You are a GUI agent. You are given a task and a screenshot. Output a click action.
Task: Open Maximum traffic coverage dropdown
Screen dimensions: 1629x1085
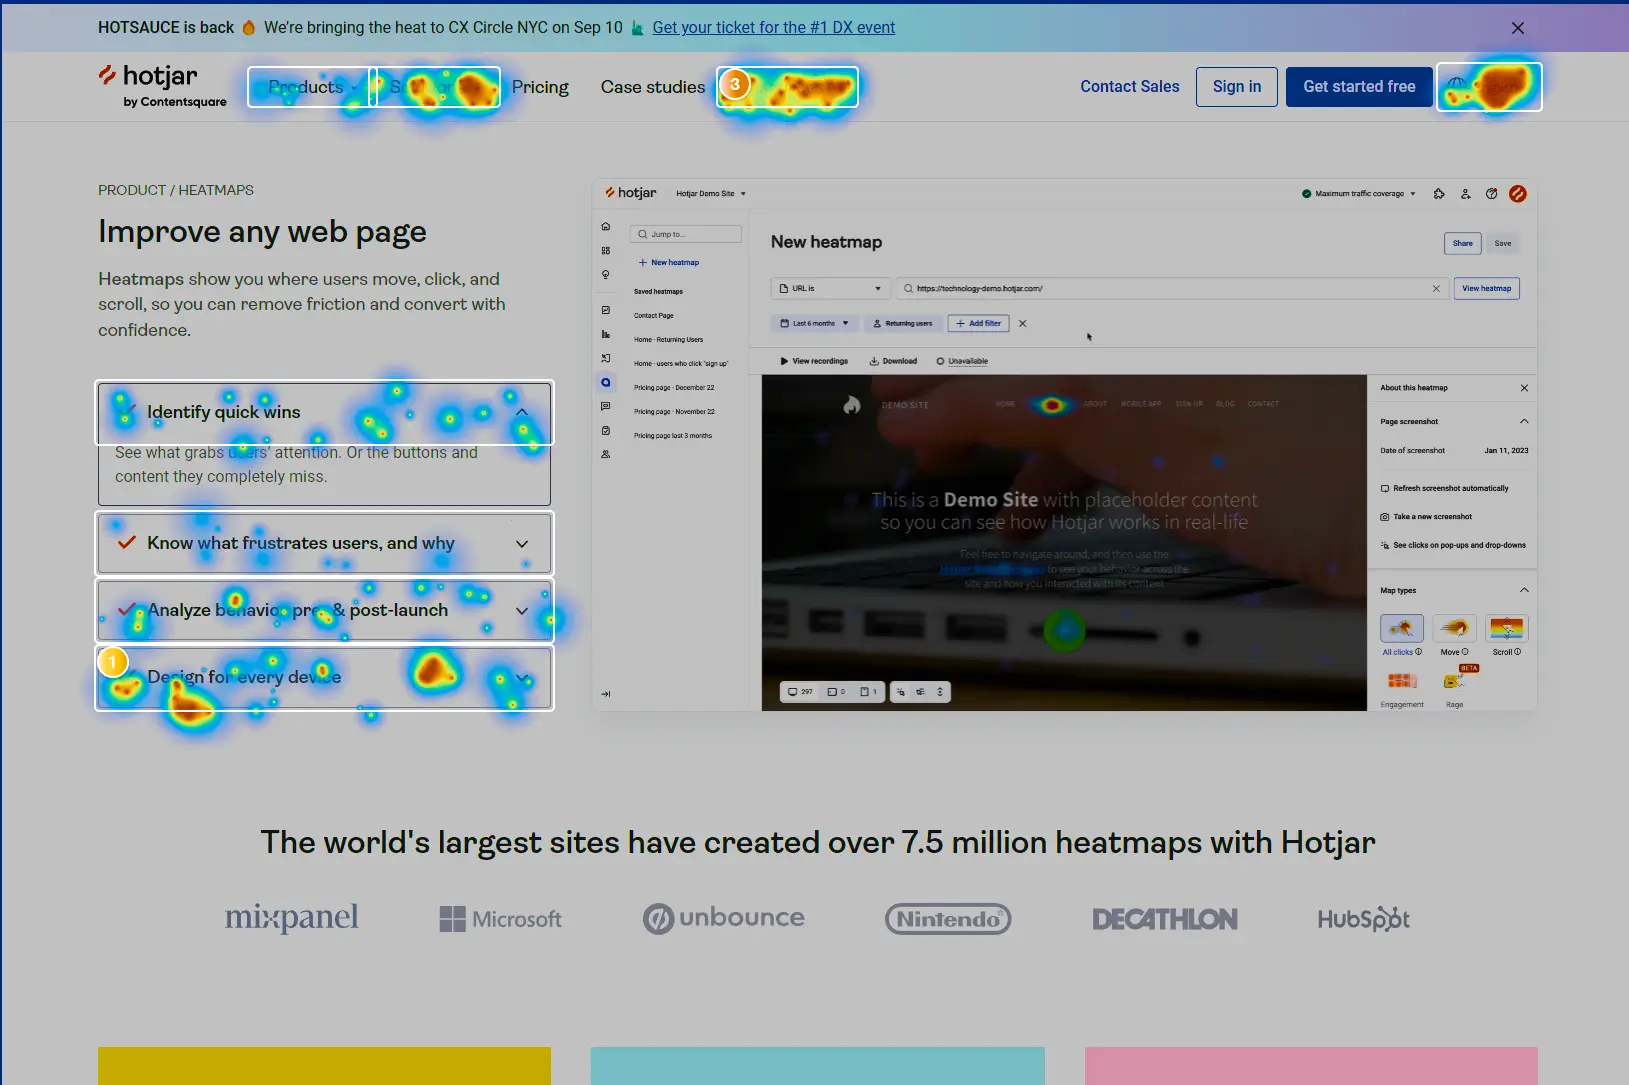pos(1359,194)
